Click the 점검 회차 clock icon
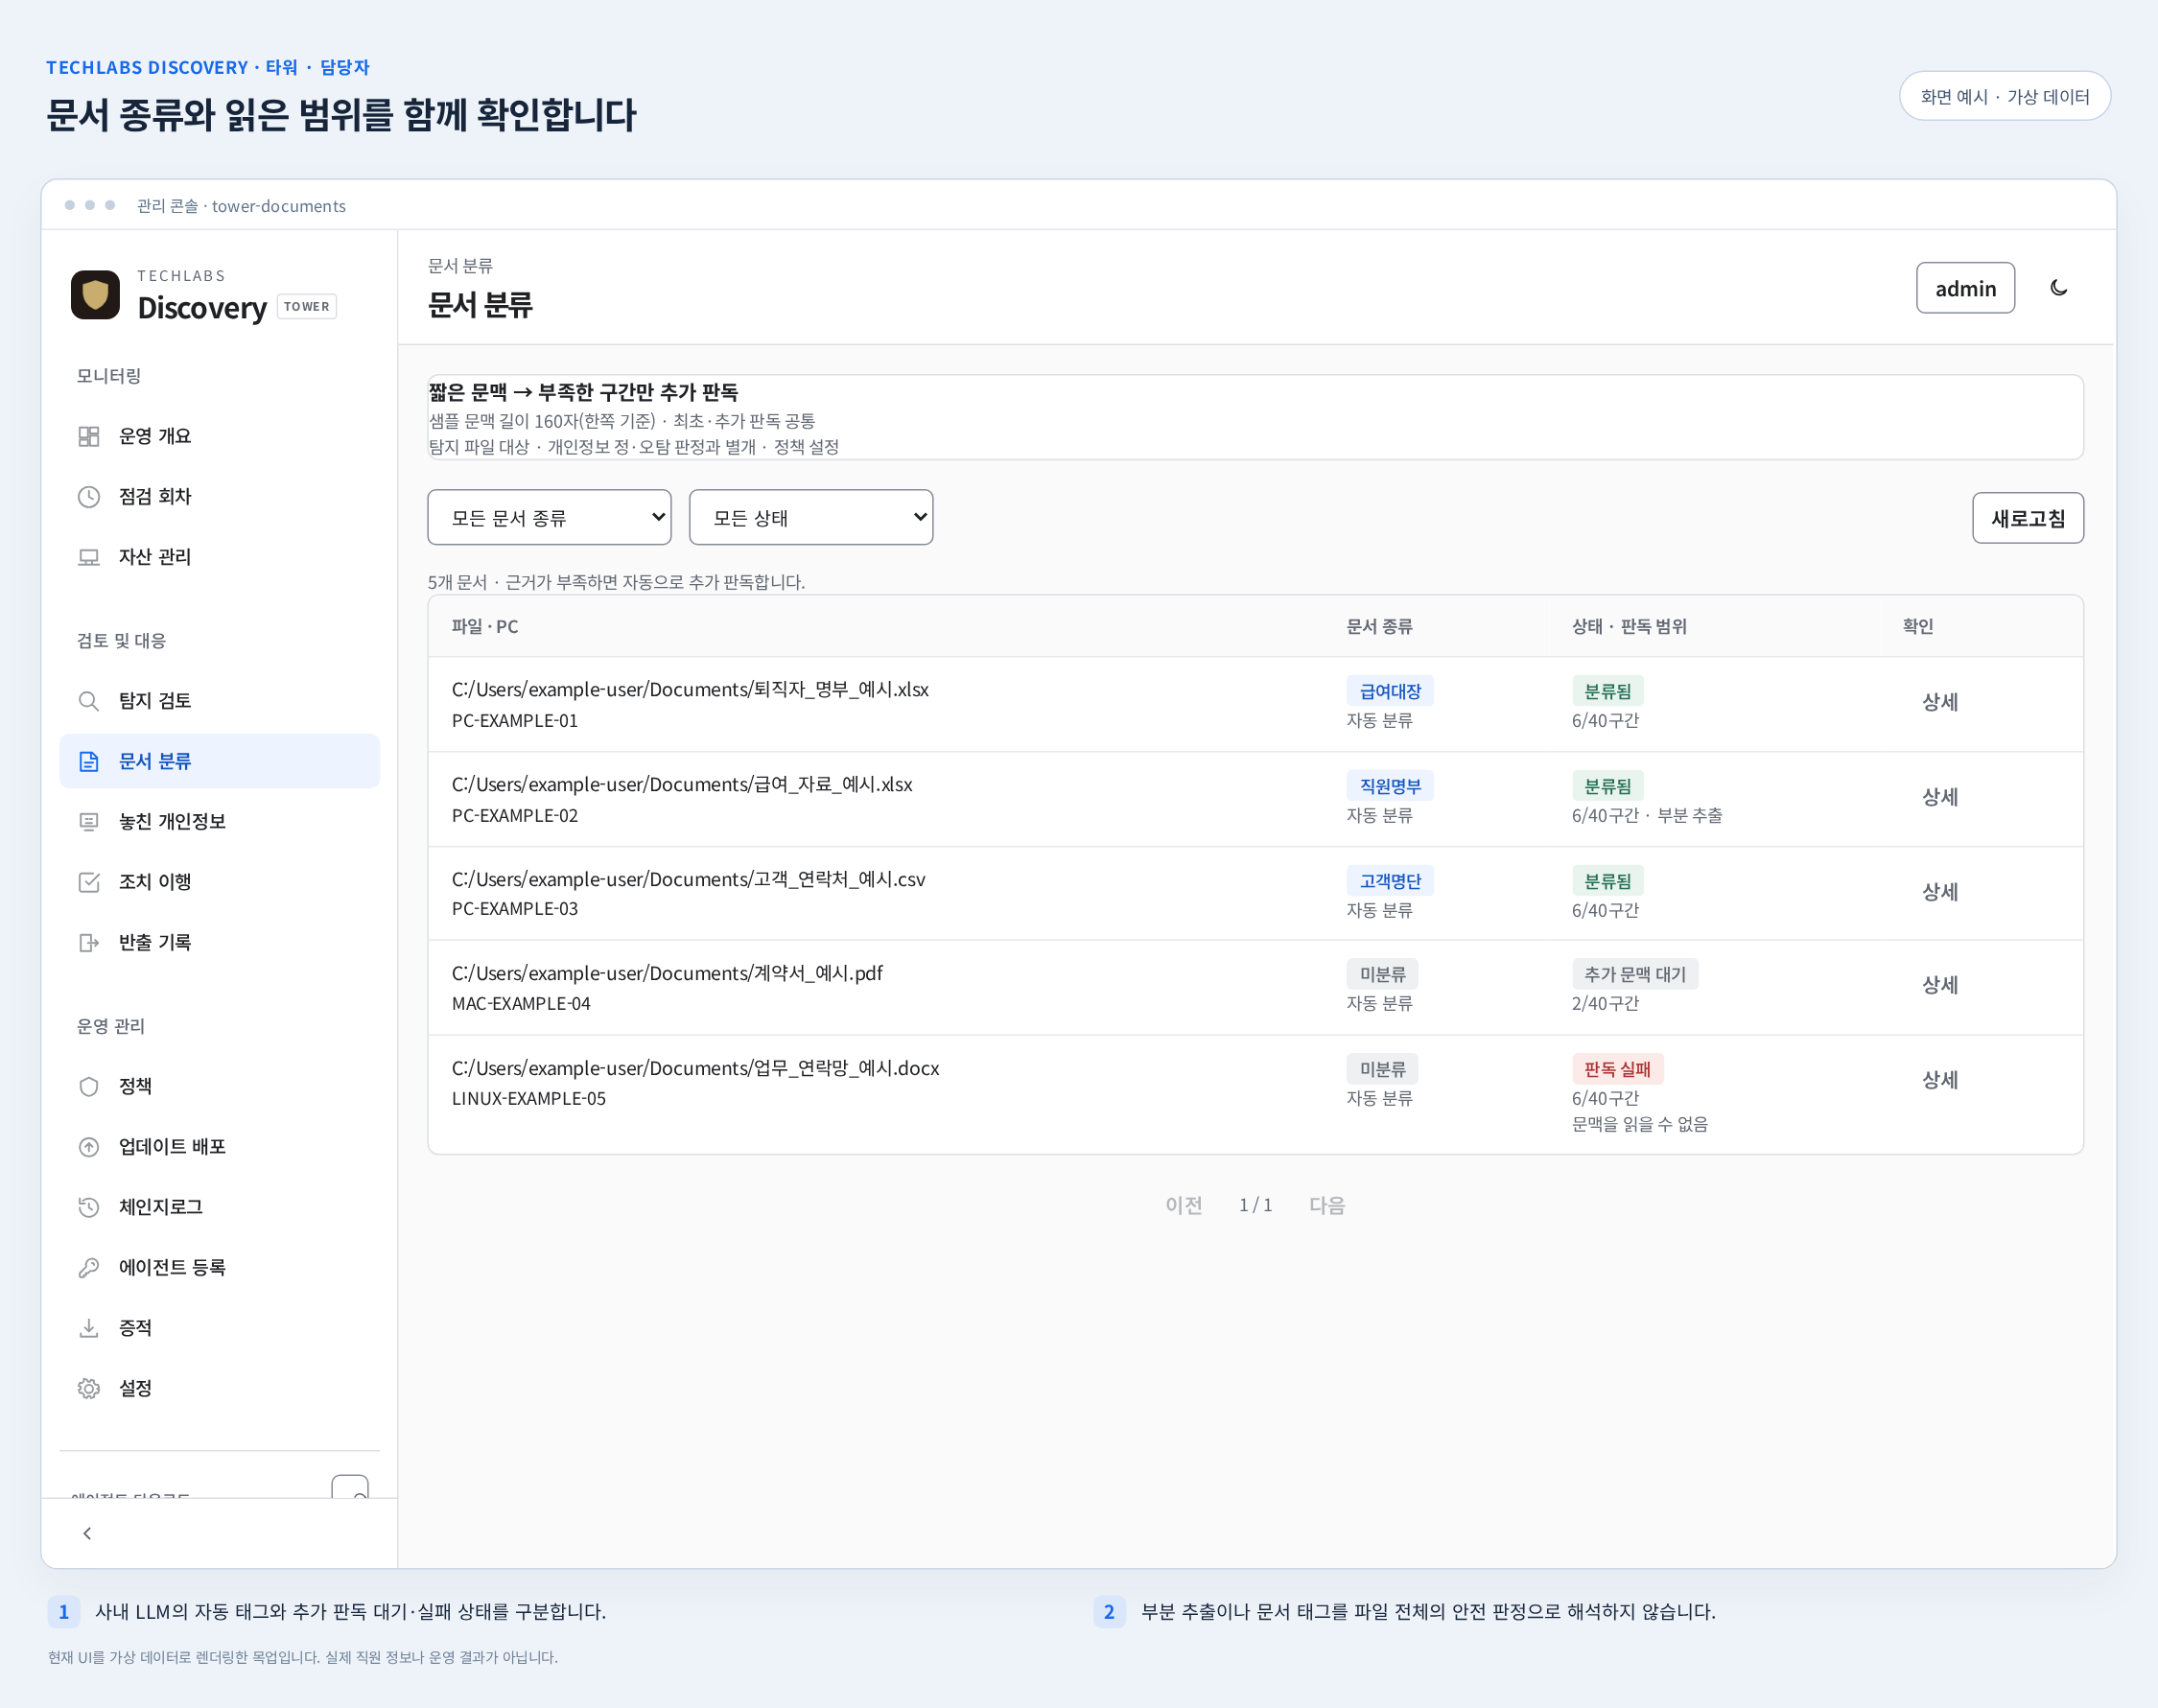The width and height of the screenshot is (2158, 1708). 89,497
